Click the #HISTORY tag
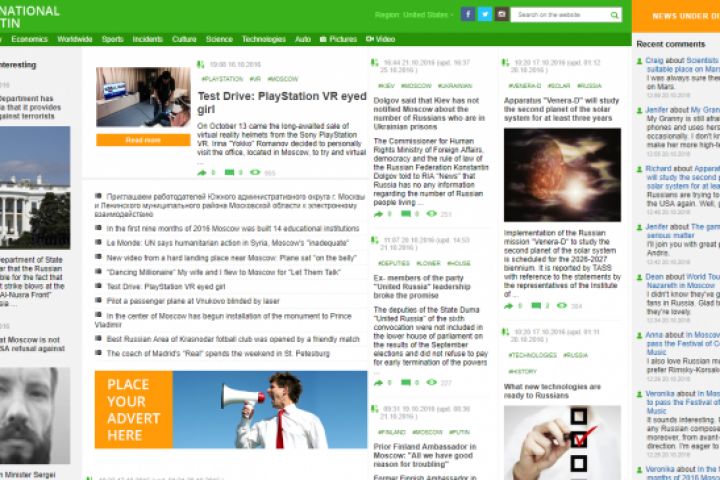This screenshot has height=480, width=720. tap(522, 372)
